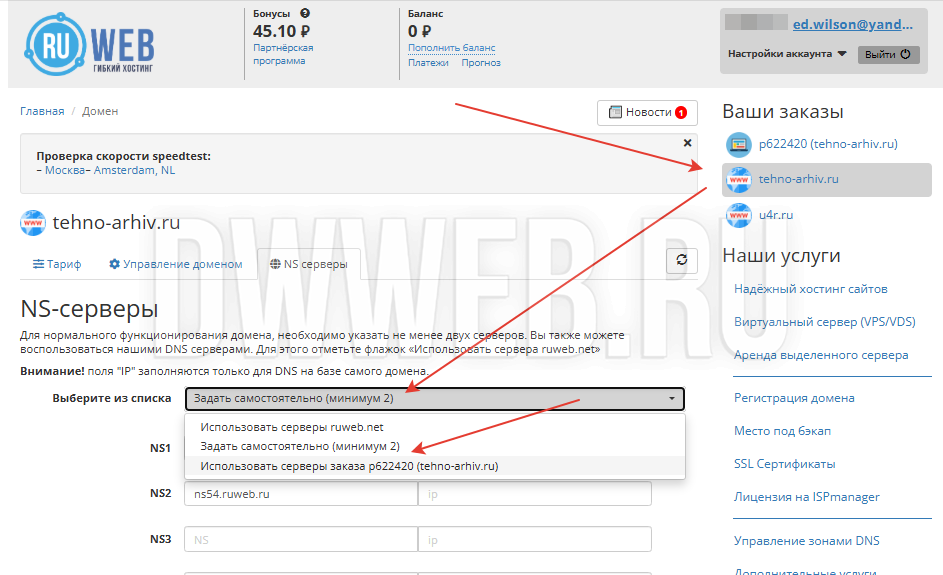The image size is (943, 575).
Task: Expand Настройки аккаунта dropdown
Action: pyautogui.click(x=787, y=54)
